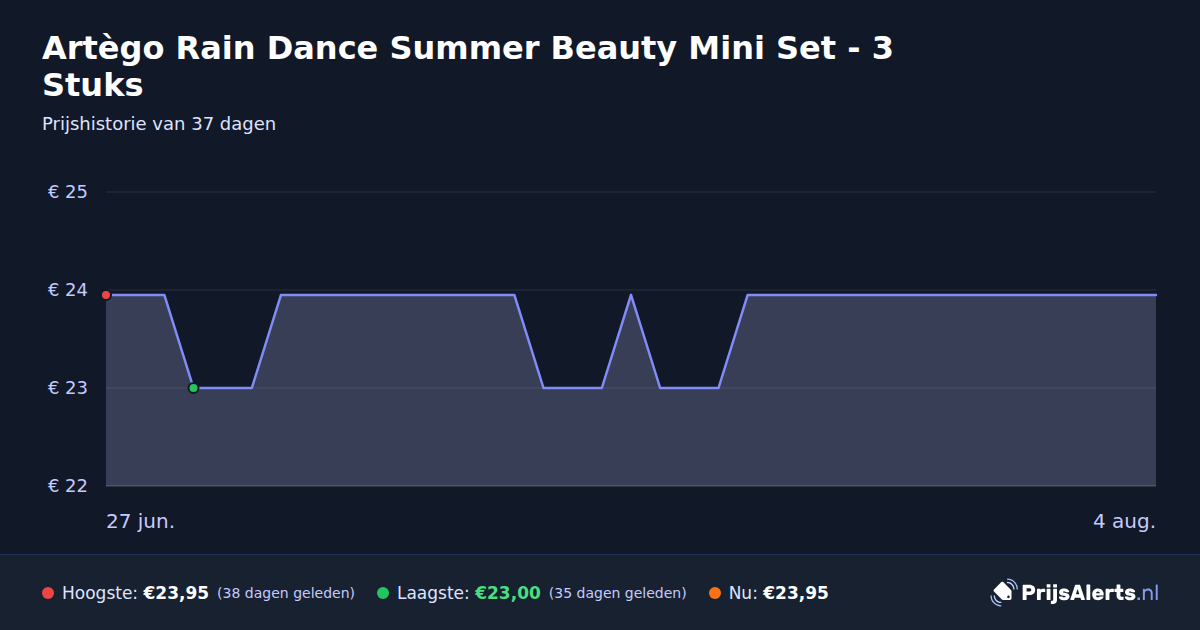1200x630 pixels.
Task: Click the 35 dagen geleden note
Action: (618, 593)
